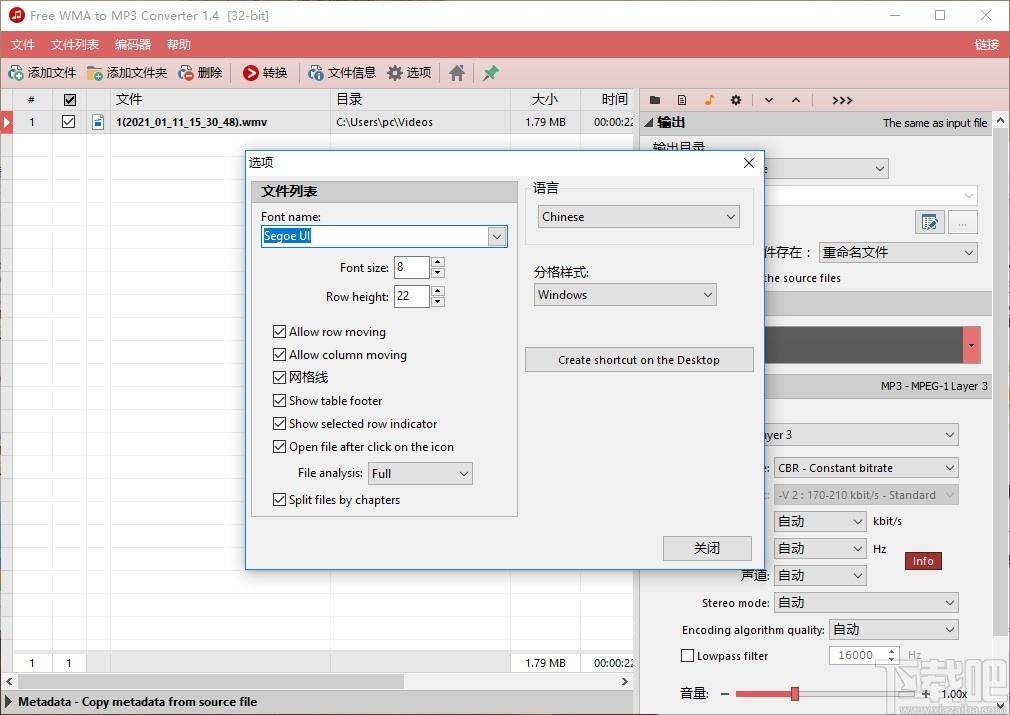Open the Chinese language dropdown
The height and width of the screenshot is (715, 1010).
pyautogui.click(x=639, y=217)
